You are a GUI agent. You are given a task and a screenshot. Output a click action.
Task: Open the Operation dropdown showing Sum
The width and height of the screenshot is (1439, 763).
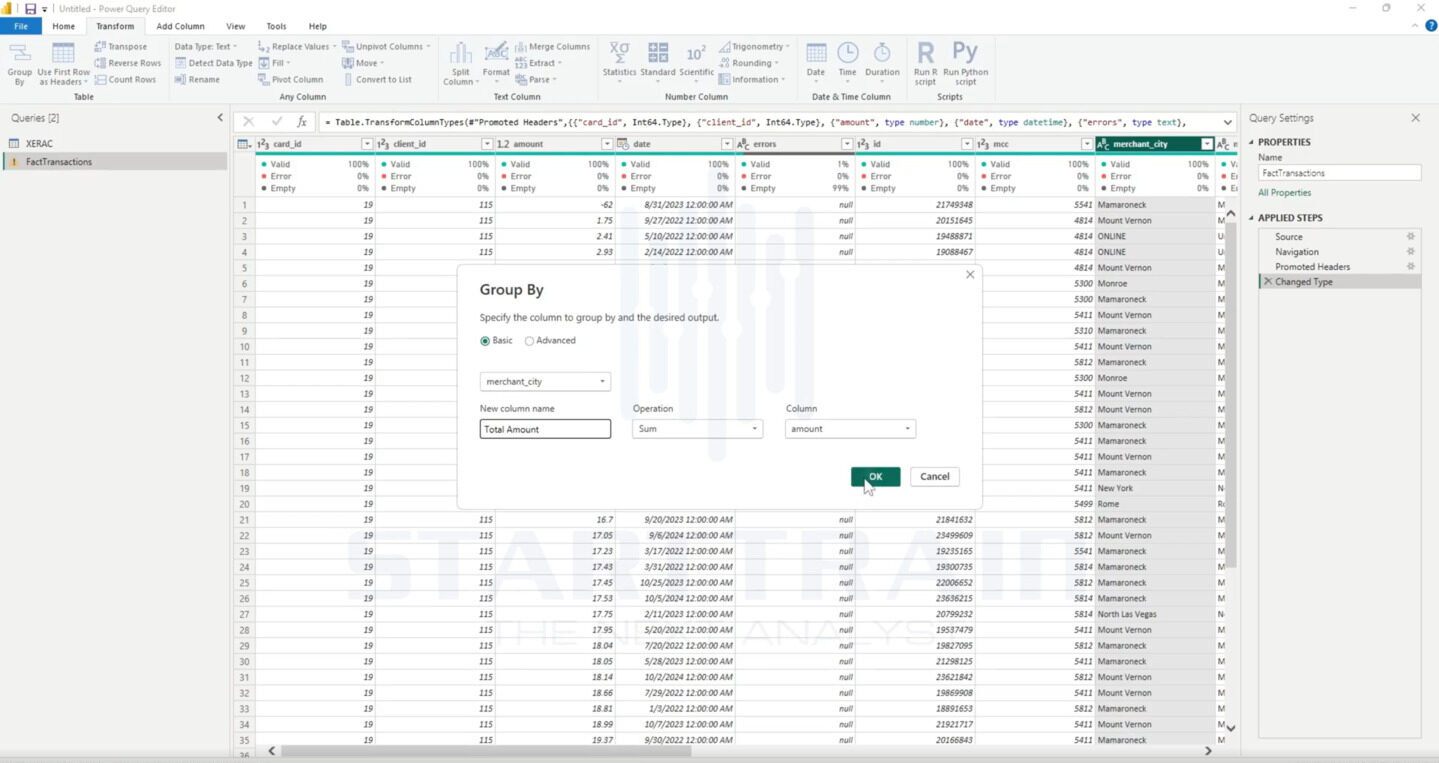pyautogui.click(x=697, y=429)
